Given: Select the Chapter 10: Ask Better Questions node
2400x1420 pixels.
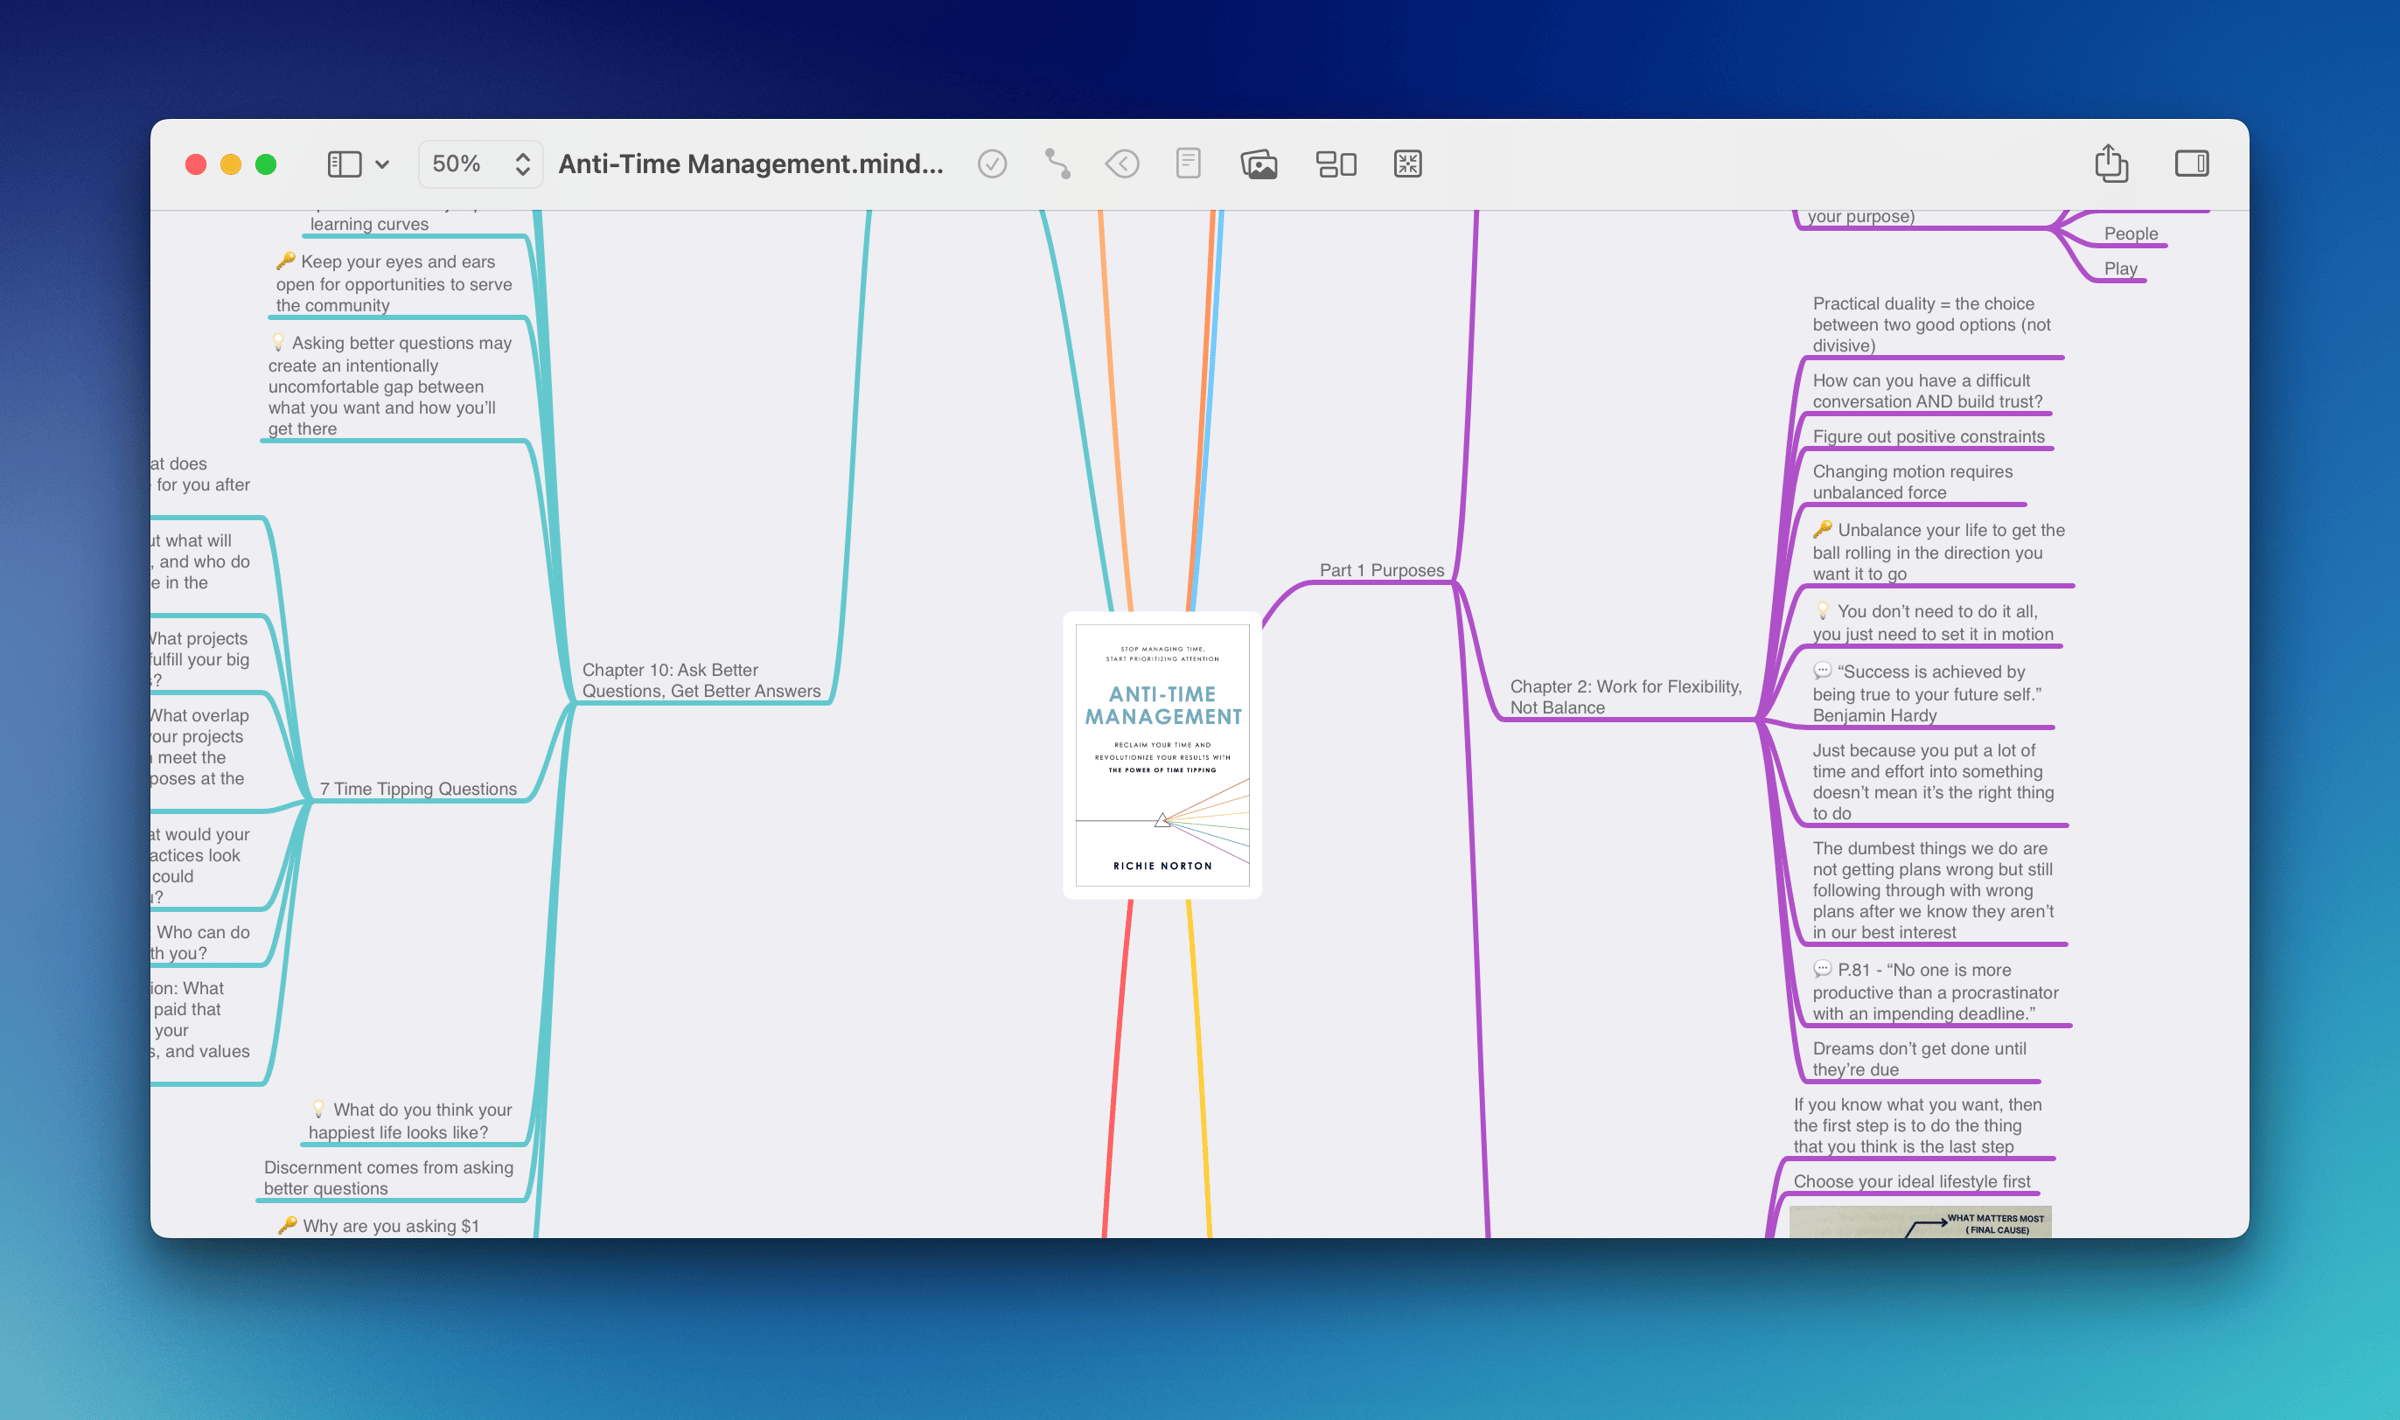Looking at the screenshot, I should [x=701, y=680].
